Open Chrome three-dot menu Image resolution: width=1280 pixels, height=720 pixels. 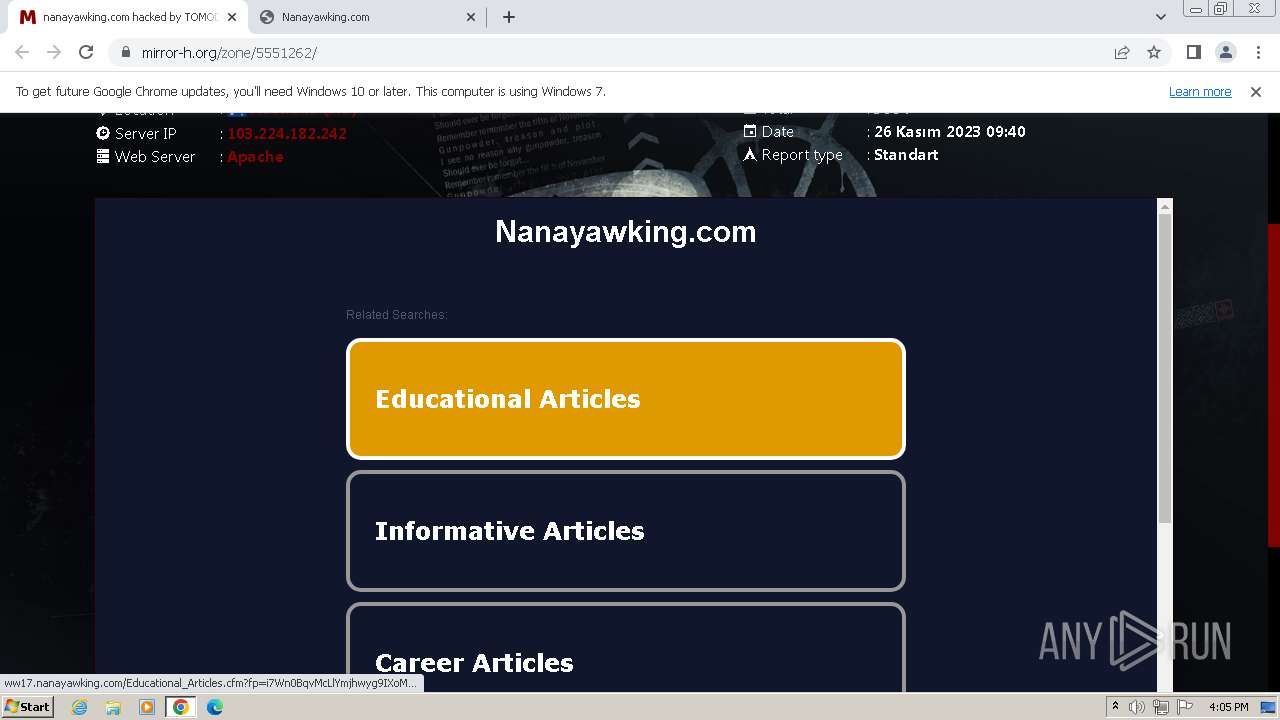pos(1257,52)
